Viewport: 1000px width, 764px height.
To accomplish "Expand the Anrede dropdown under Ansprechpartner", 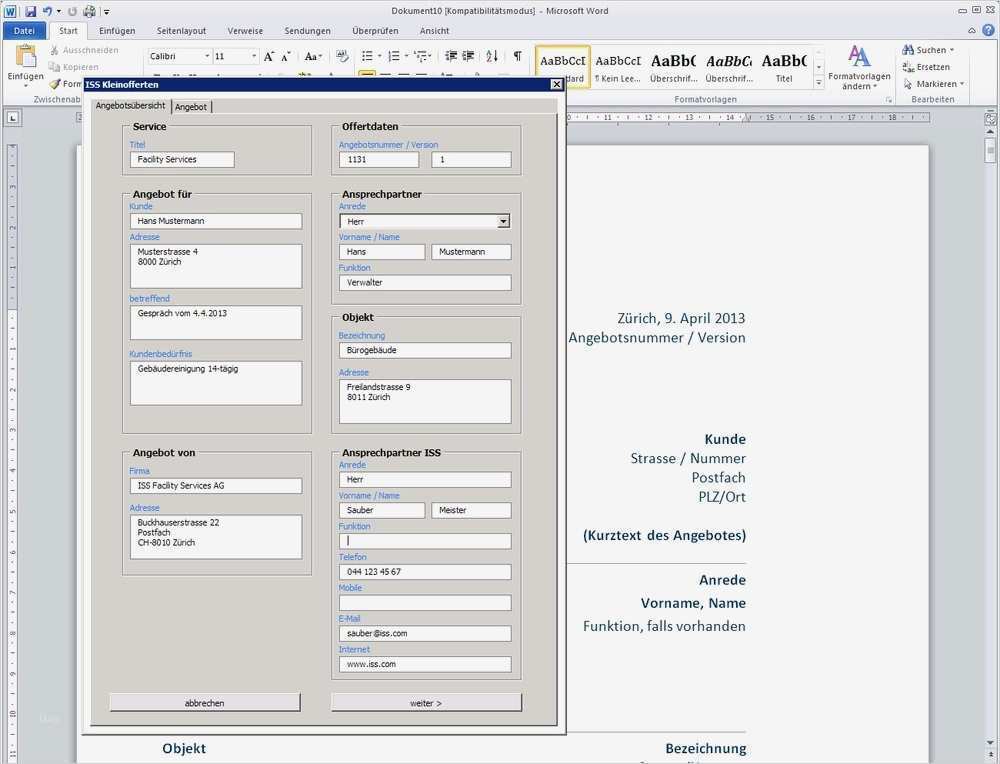I will pyautogui.click(x=503, y=221).
